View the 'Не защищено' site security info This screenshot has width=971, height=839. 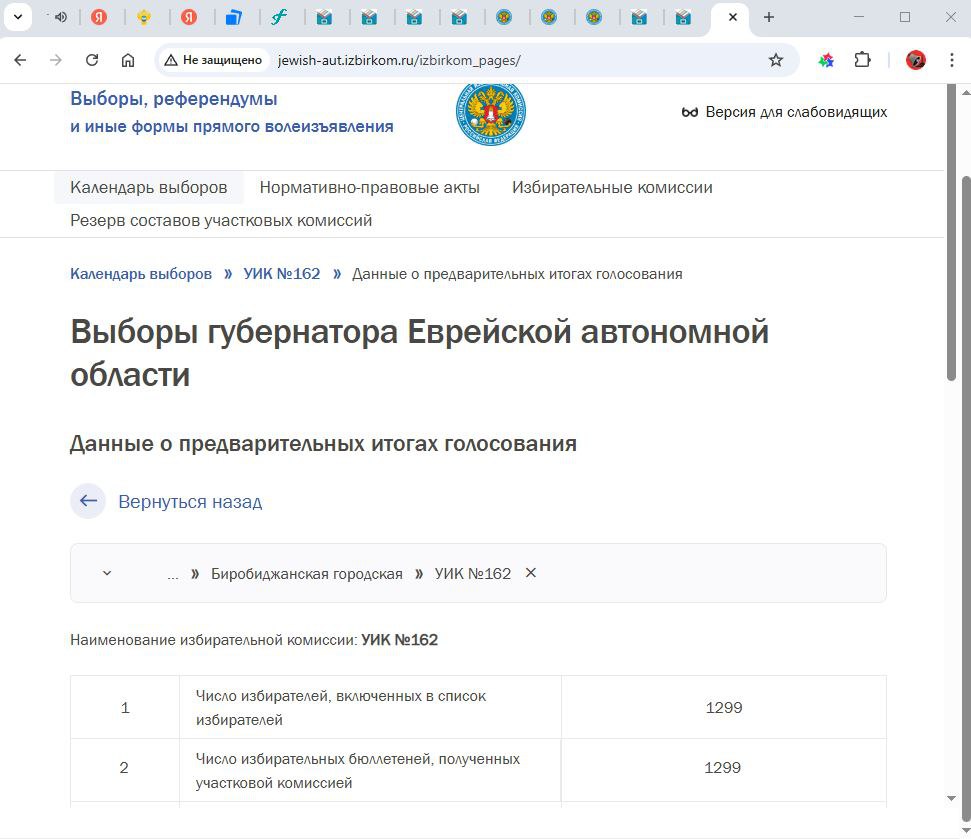213,60
